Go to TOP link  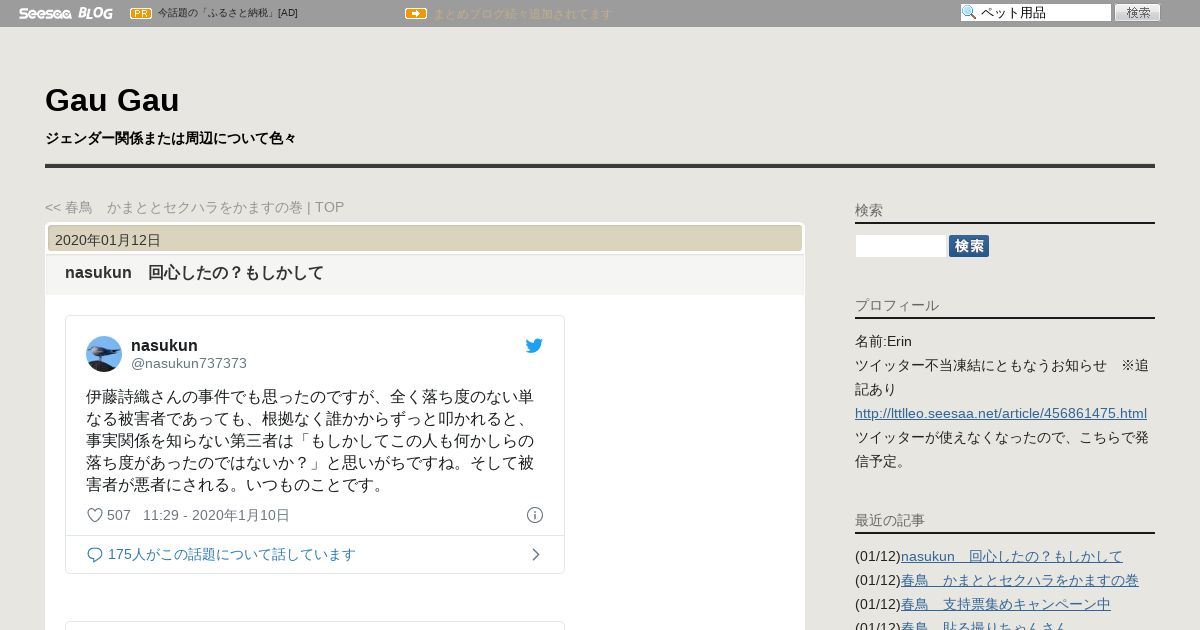pos(329,207)
